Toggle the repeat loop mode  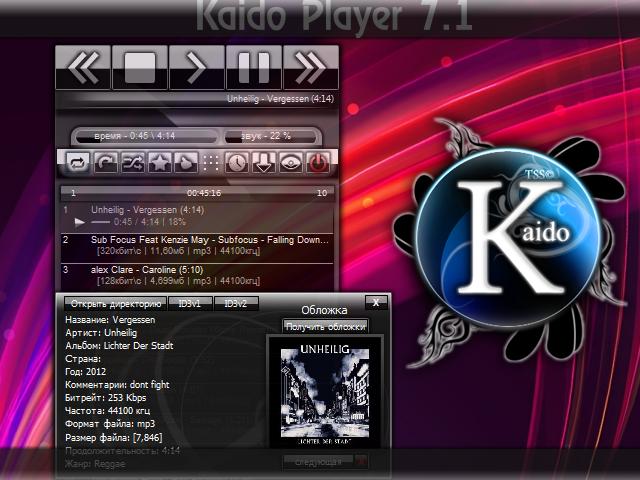point(77,163)
